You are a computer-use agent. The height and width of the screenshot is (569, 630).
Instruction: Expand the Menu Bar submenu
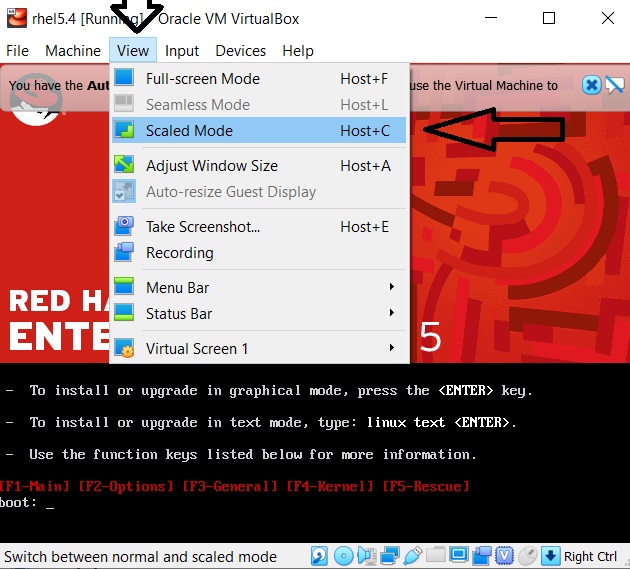[x=177, y=288]
